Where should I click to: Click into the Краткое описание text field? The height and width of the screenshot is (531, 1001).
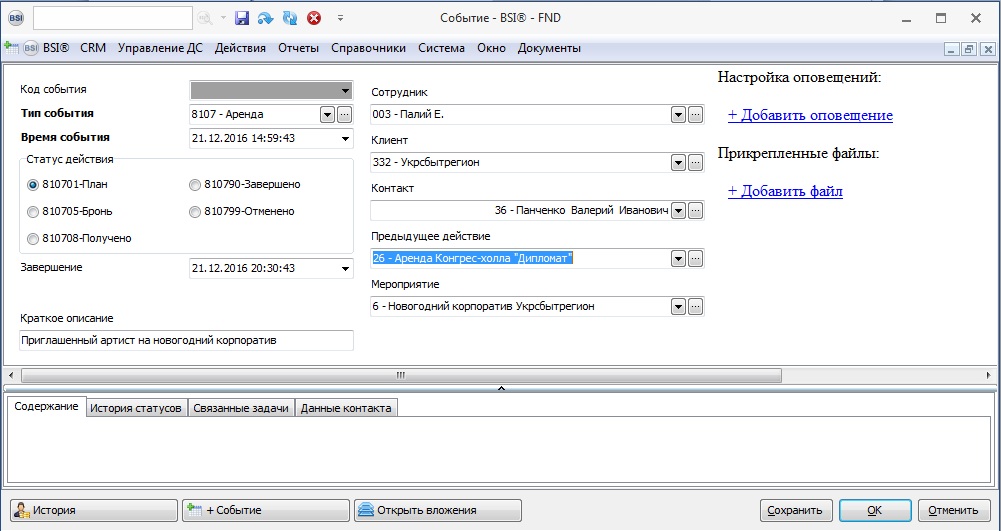click(187, 341)
